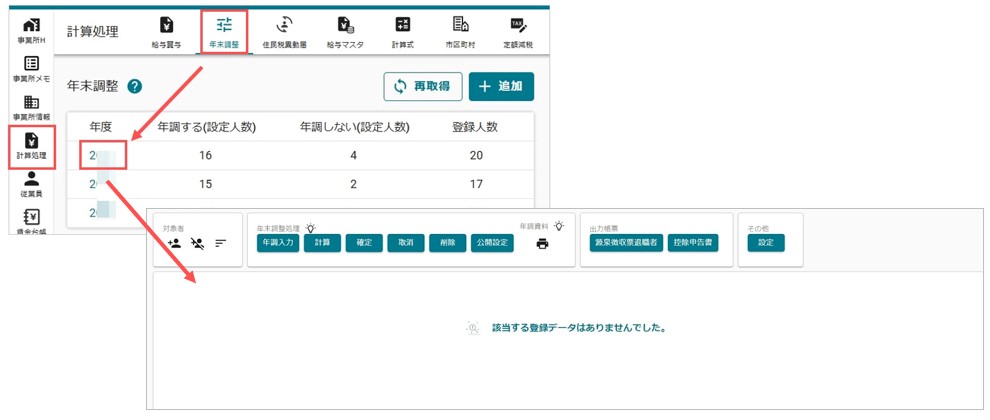Click the 追加 add button
This screenshot has height=420, width=990.
[501, 87]
